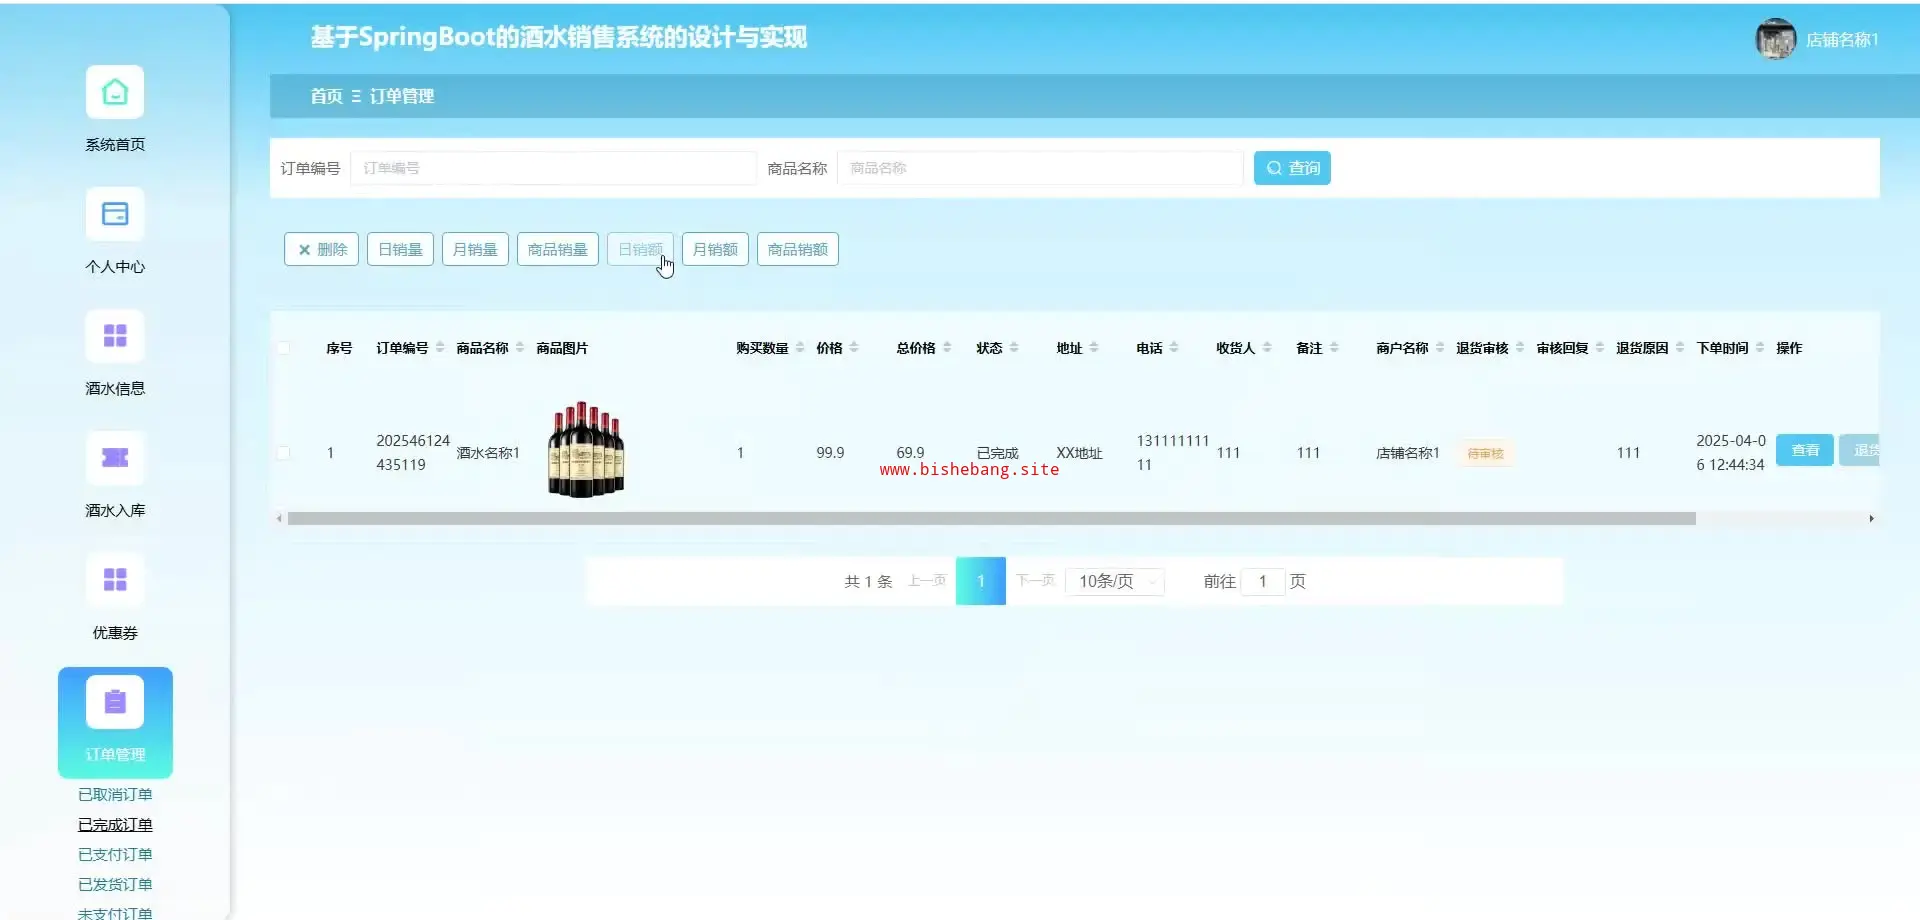1920x920 pixels.
Task: Sort by the 价格 column arrows
Action: (854, 348)
